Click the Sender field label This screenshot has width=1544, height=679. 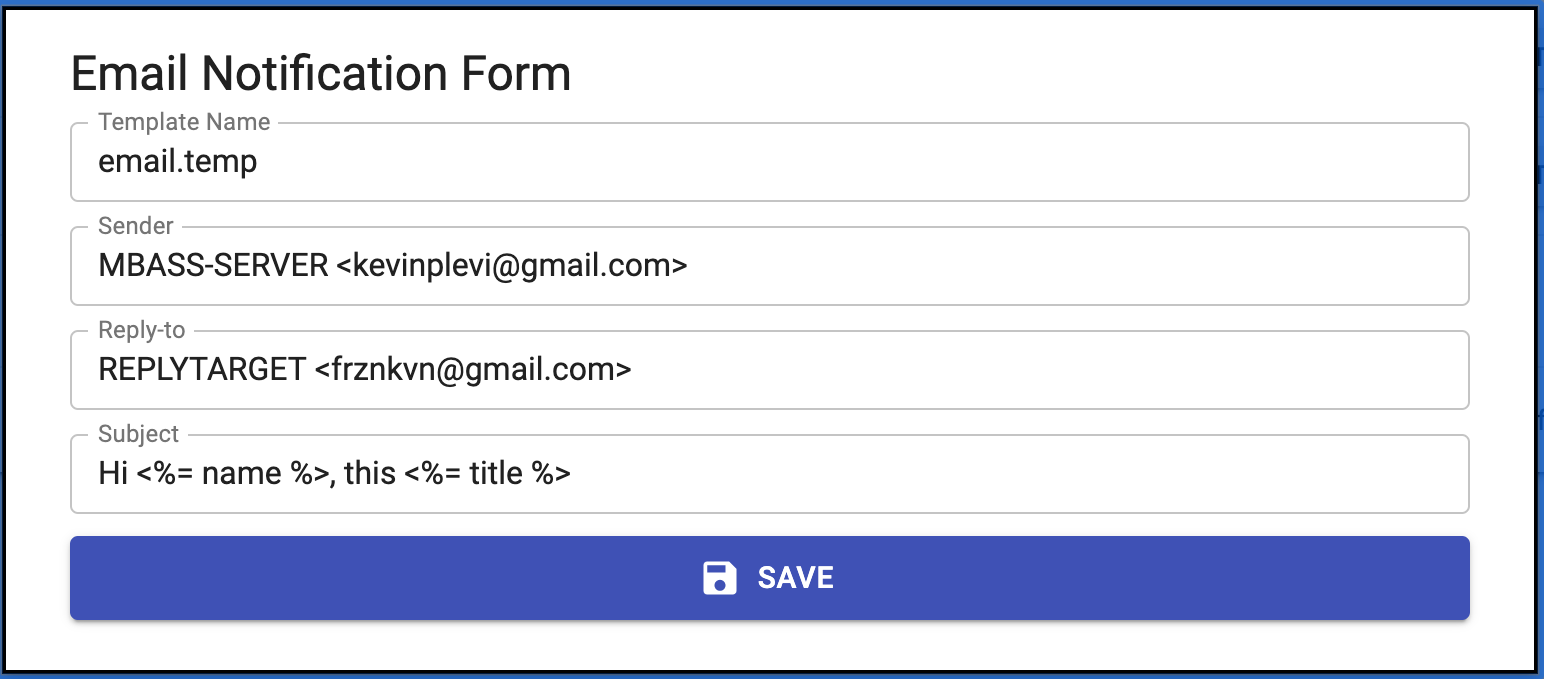click(x=136, y=226)
